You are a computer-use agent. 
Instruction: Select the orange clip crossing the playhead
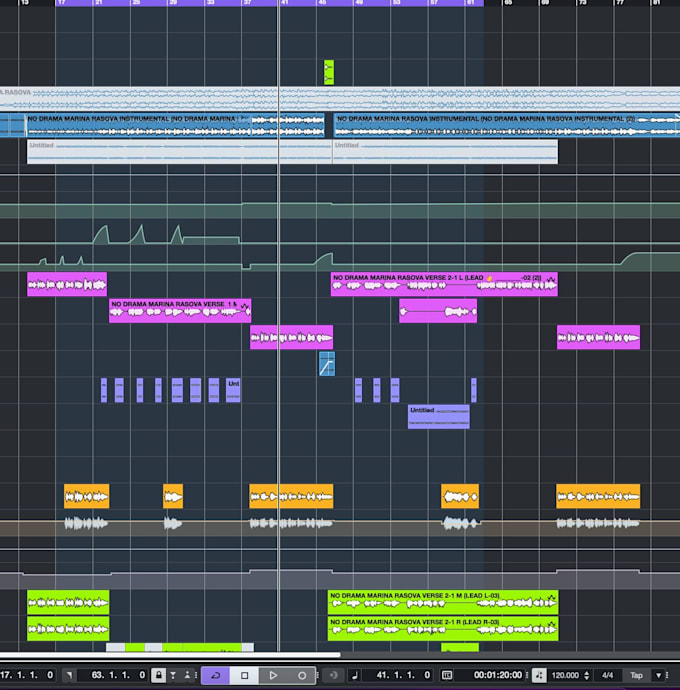tap(291, 496)
